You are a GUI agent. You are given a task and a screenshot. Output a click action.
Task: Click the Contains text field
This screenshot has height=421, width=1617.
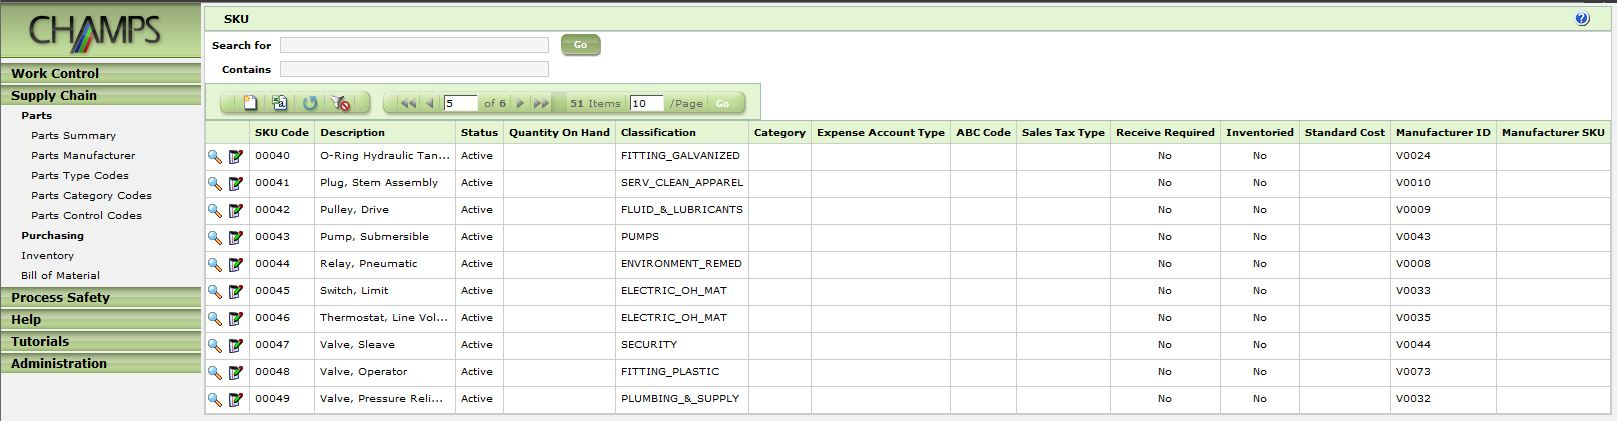pyautogui.click(x=414, y=69)
